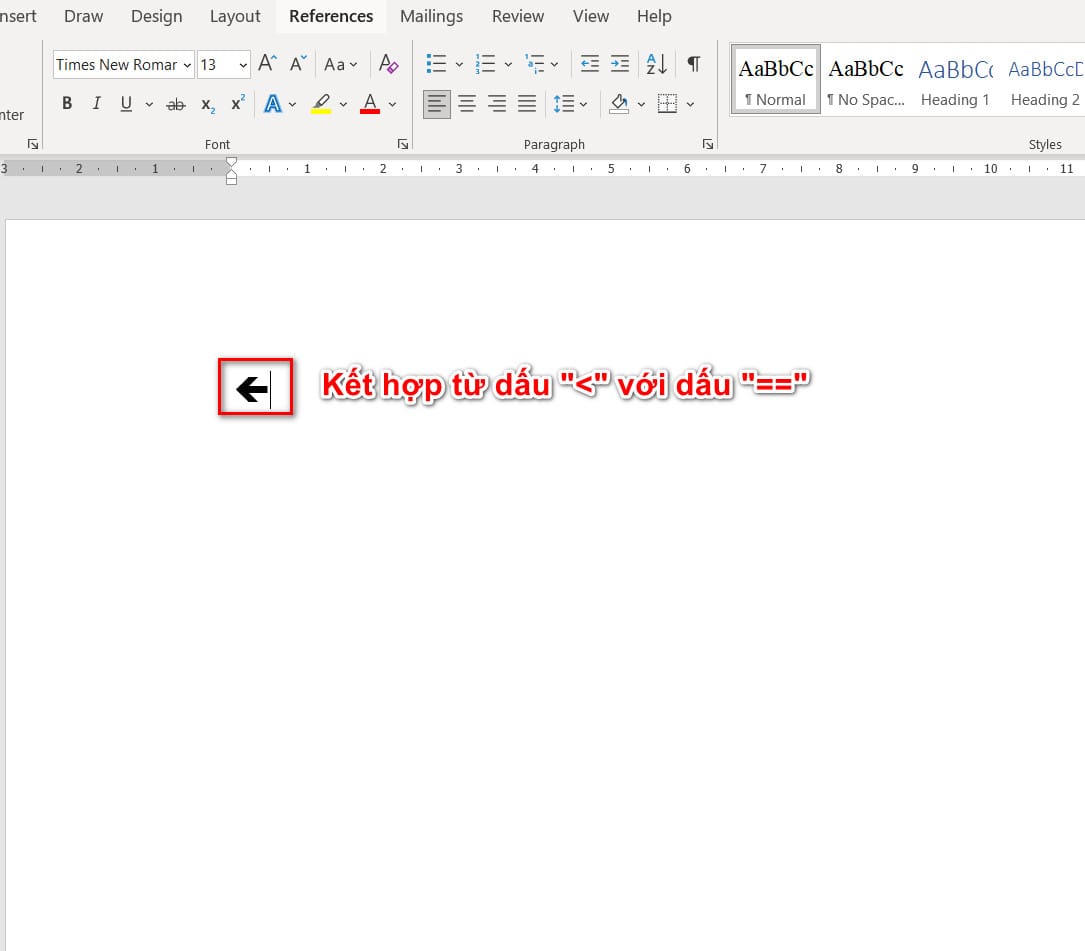Click the Decrease Indent icon
The image size is (1085, 951).
[x=590, y=65]
